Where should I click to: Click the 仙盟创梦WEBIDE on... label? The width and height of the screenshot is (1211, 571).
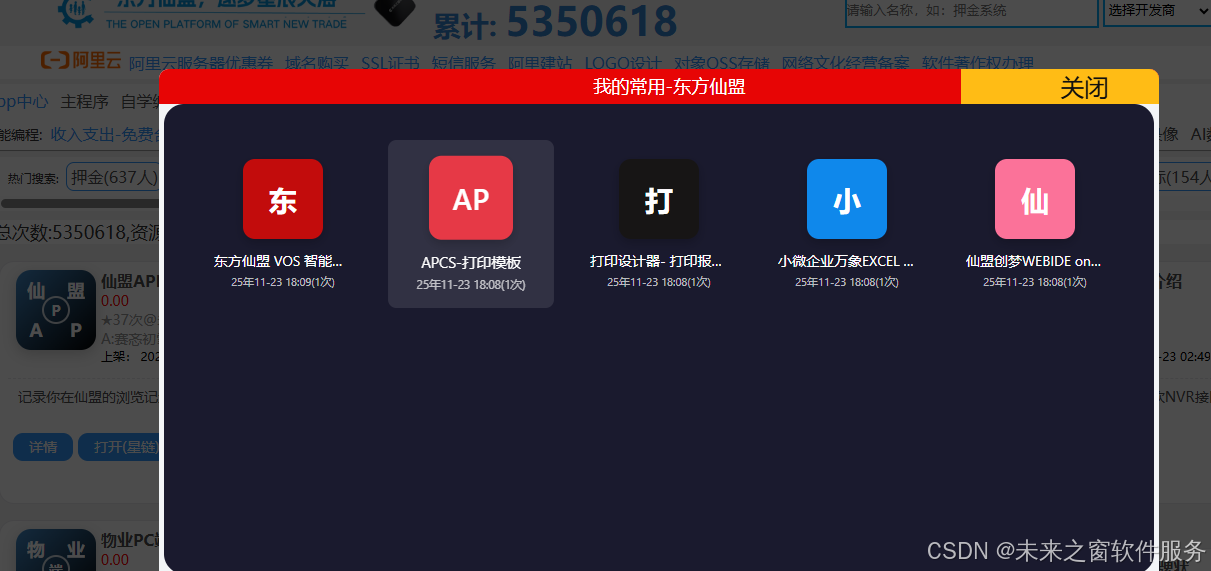pos(1034,261)
